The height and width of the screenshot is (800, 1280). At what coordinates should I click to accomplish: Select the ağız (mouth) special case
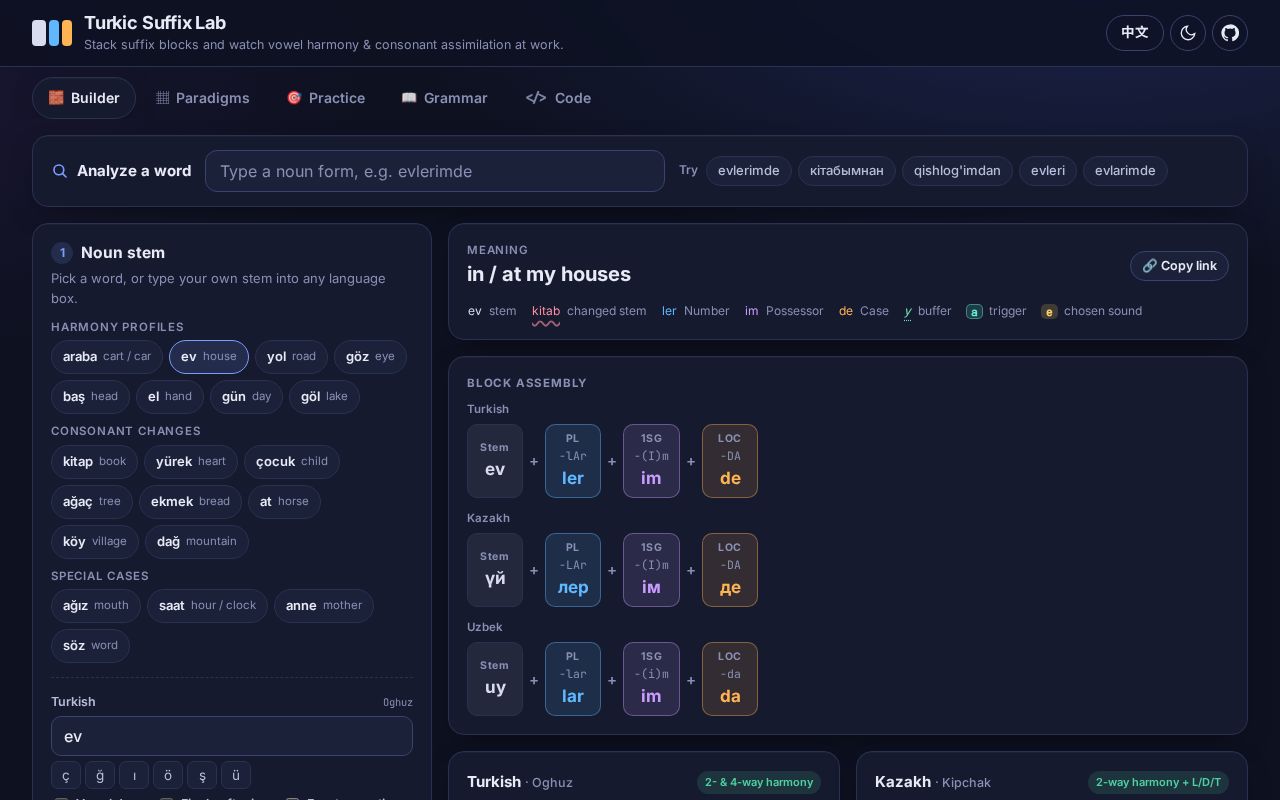[x=96, y=606]
